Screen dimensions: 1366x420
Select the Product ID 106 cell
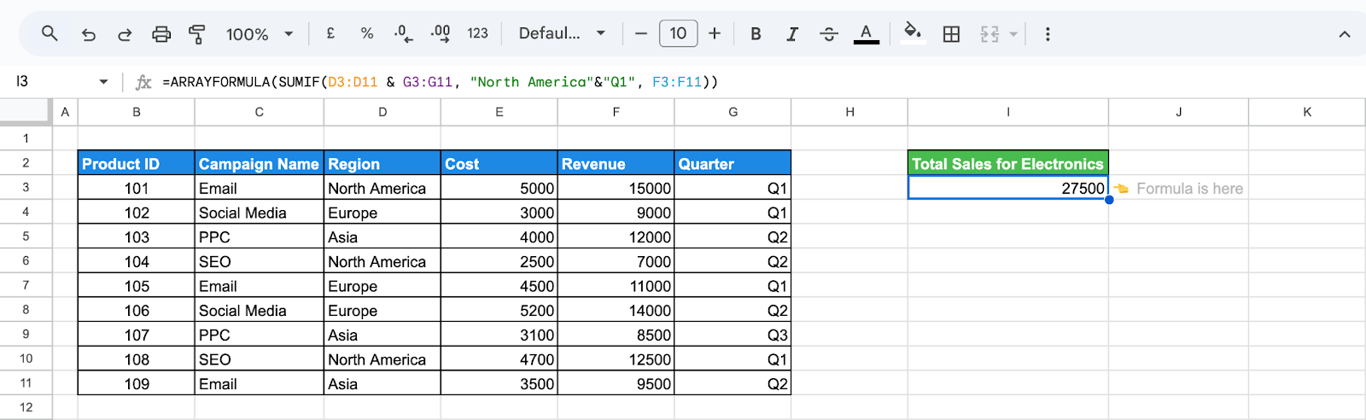click(x=136, y=310)
